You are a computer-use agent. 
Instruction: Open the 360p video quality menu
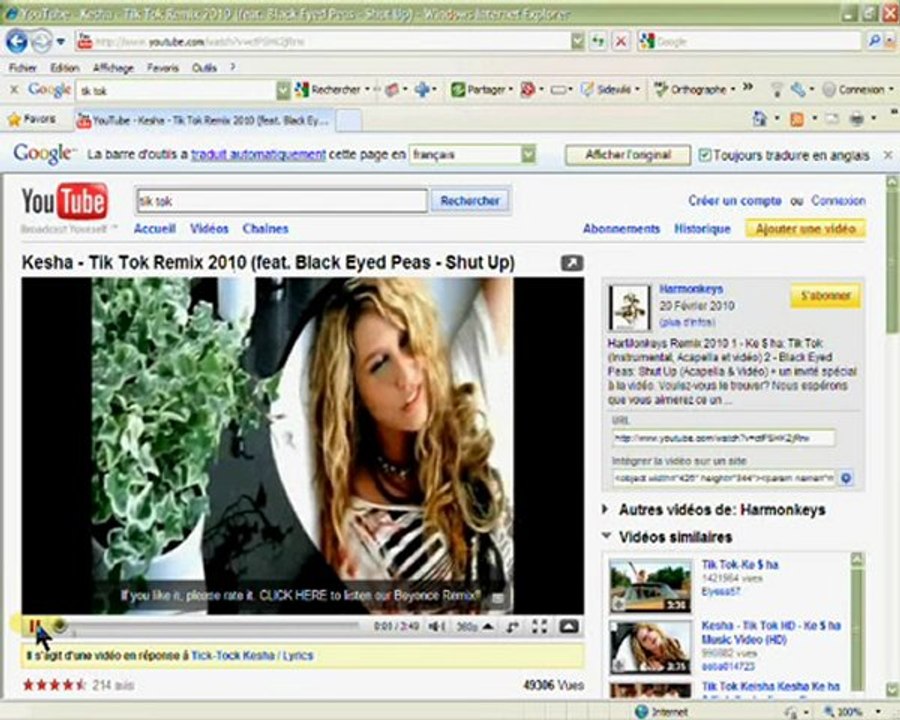(x=474, y=626)
